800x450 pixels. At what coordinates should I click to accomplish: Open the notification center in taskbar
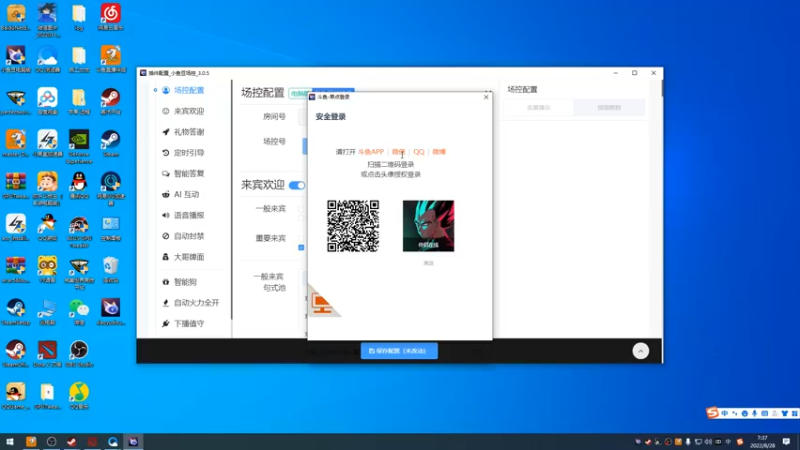786,442
